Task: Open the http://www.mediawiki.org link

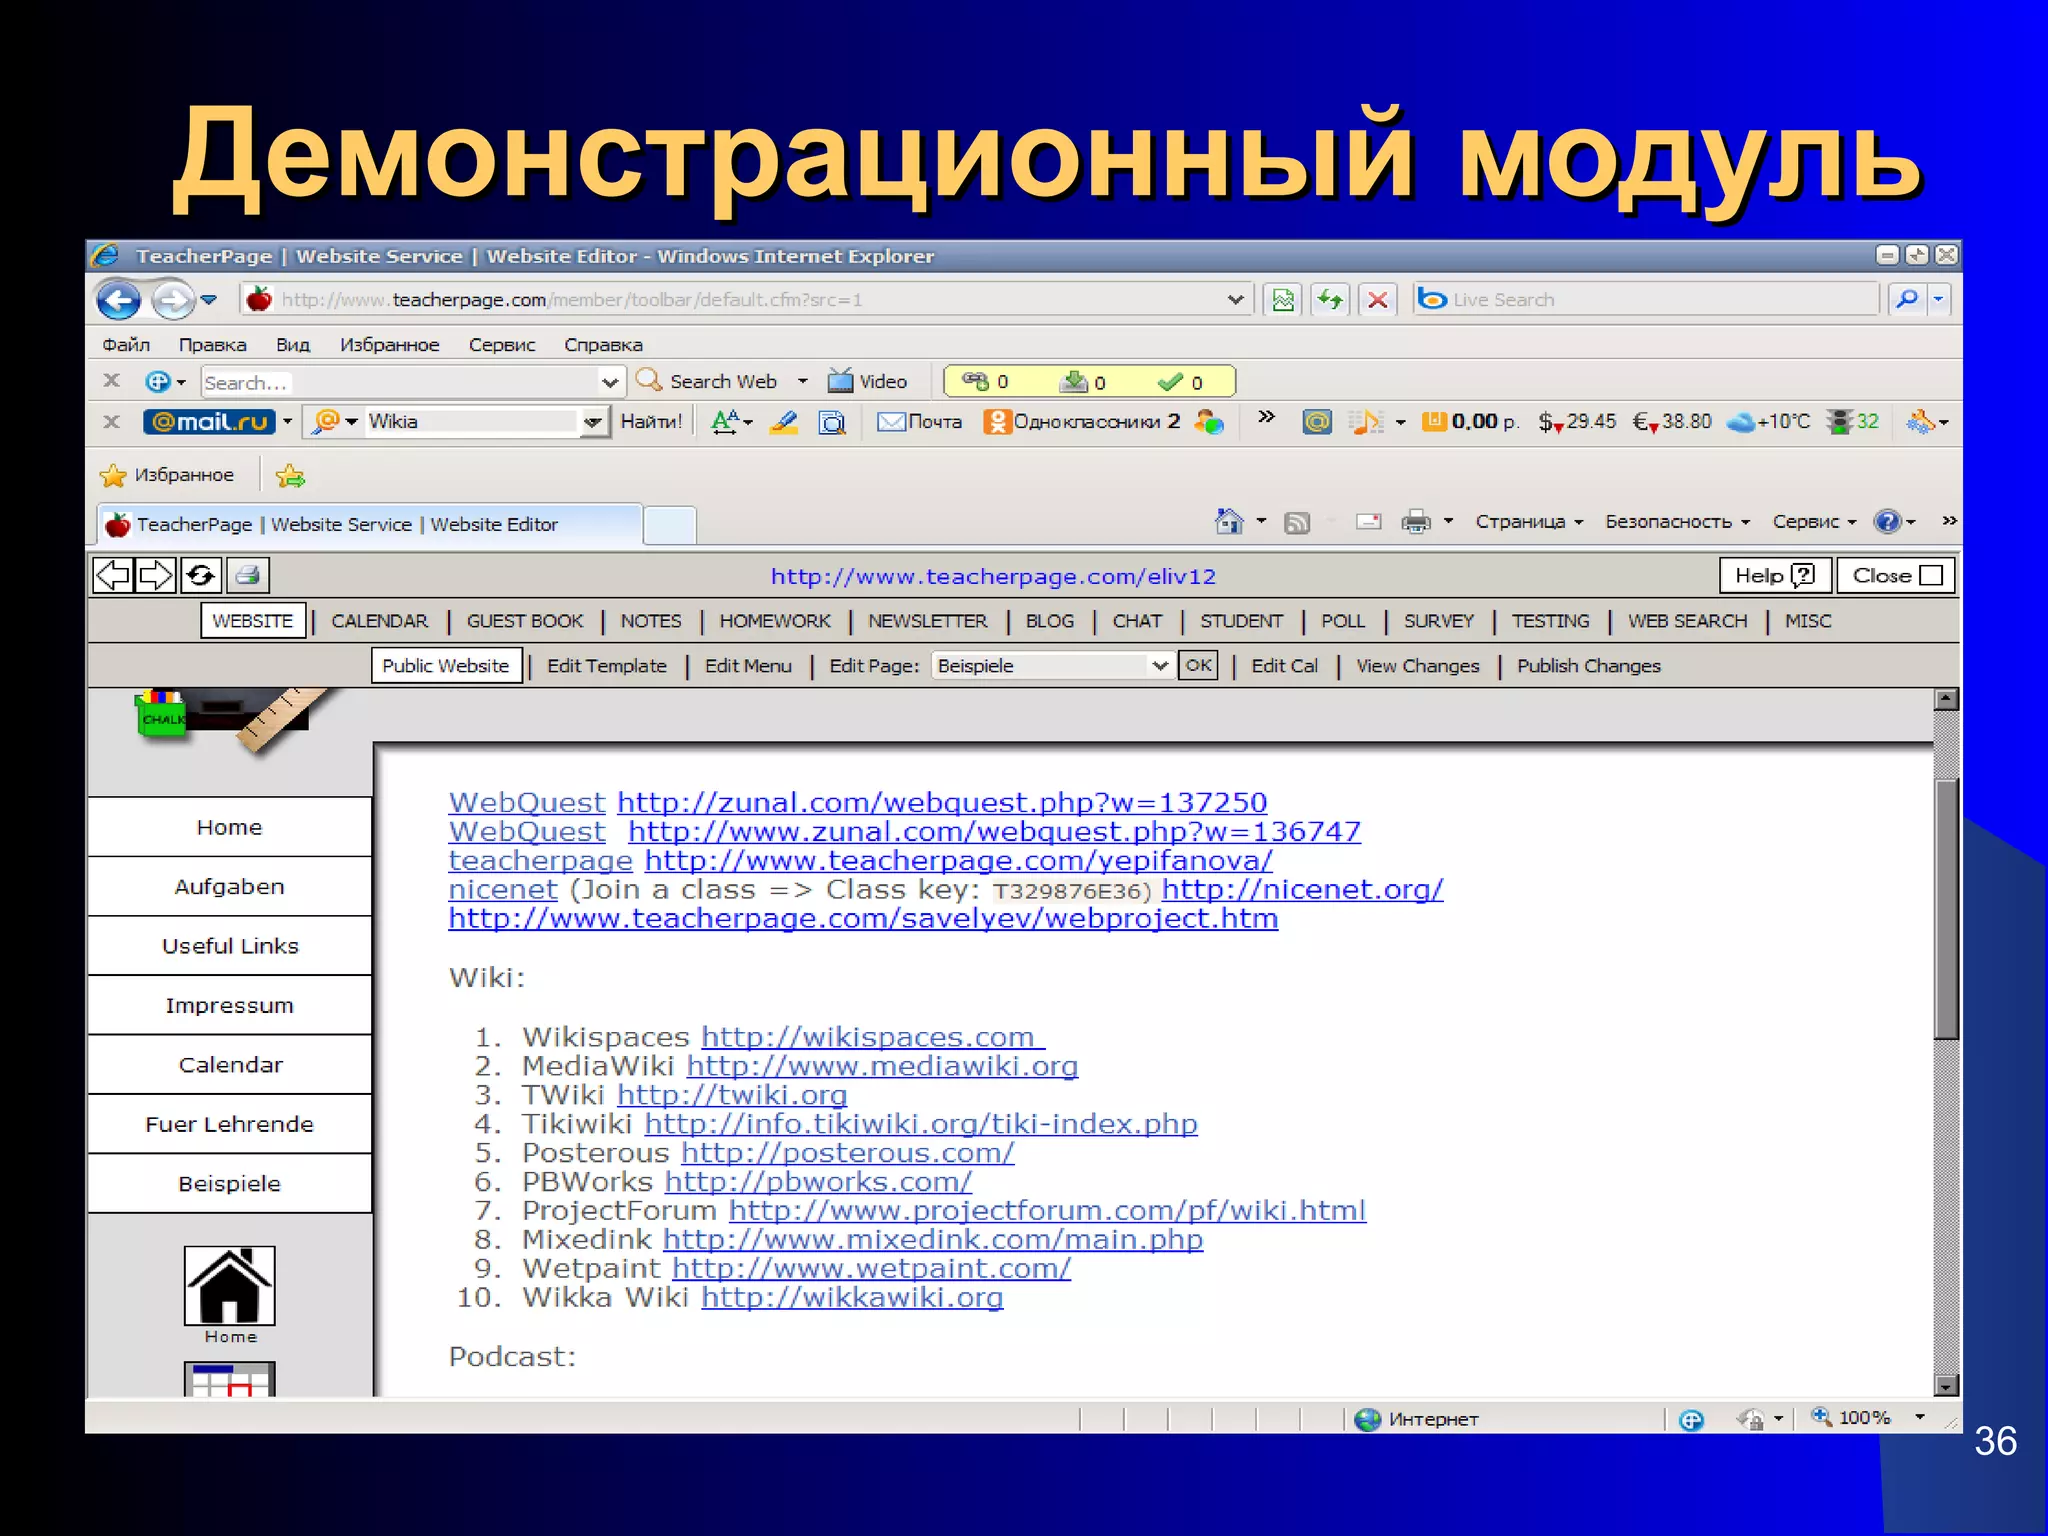Action: coord(882,1066)
